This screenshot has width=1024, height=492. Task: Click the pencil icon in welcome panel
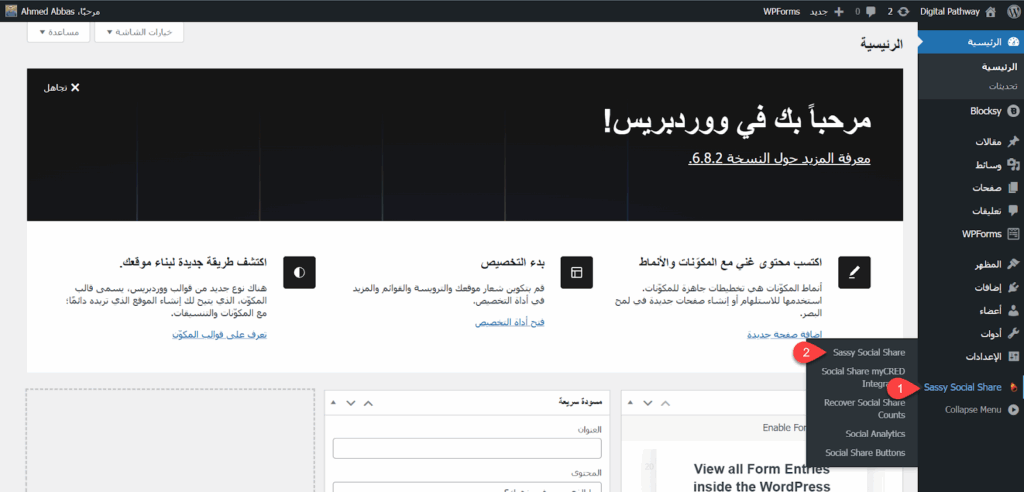(x=854, y=272)
